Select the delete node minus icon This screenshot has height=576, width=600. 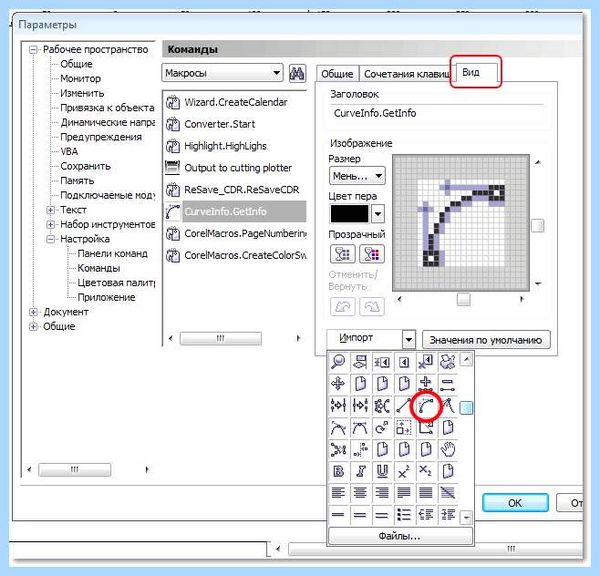(x=447, y=383)
